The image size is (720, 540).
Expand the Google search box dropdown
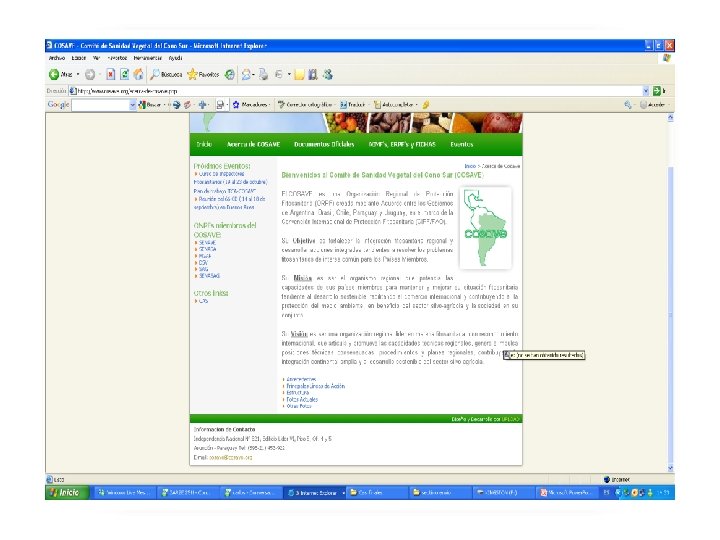[133, 105]
